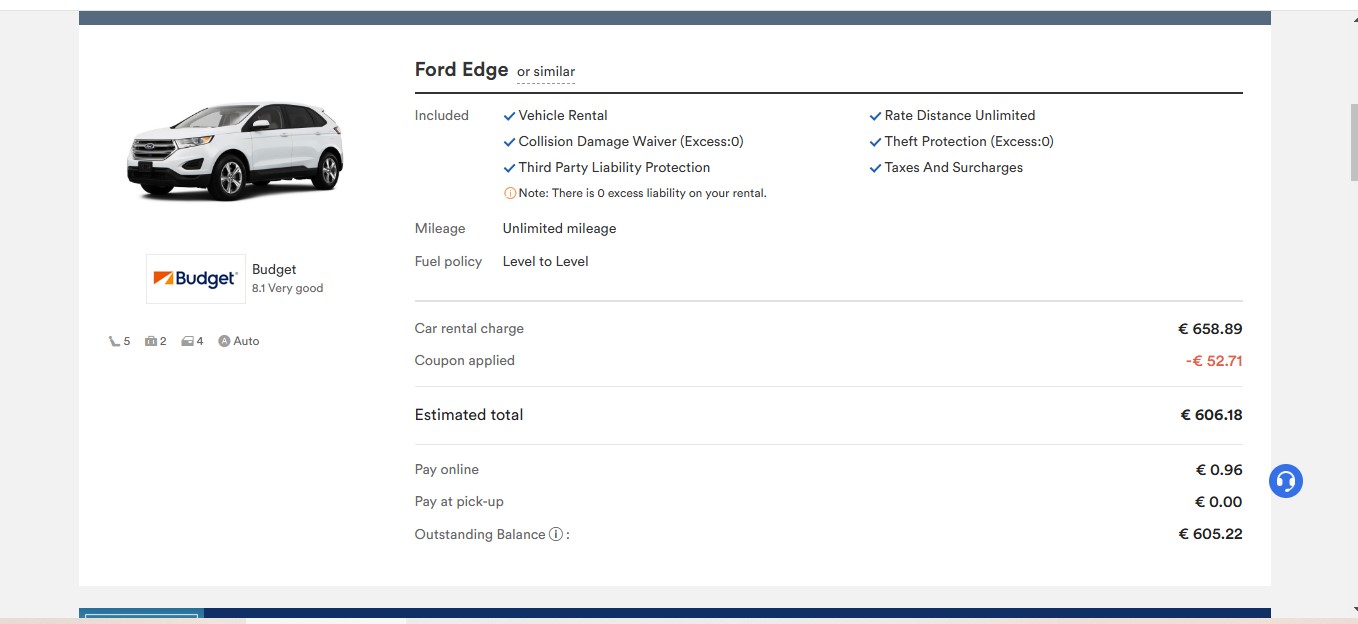Screen dimensions: 1358x624
Task: Click the Vehicle Rental checkmark
Action: click(510, 116)
